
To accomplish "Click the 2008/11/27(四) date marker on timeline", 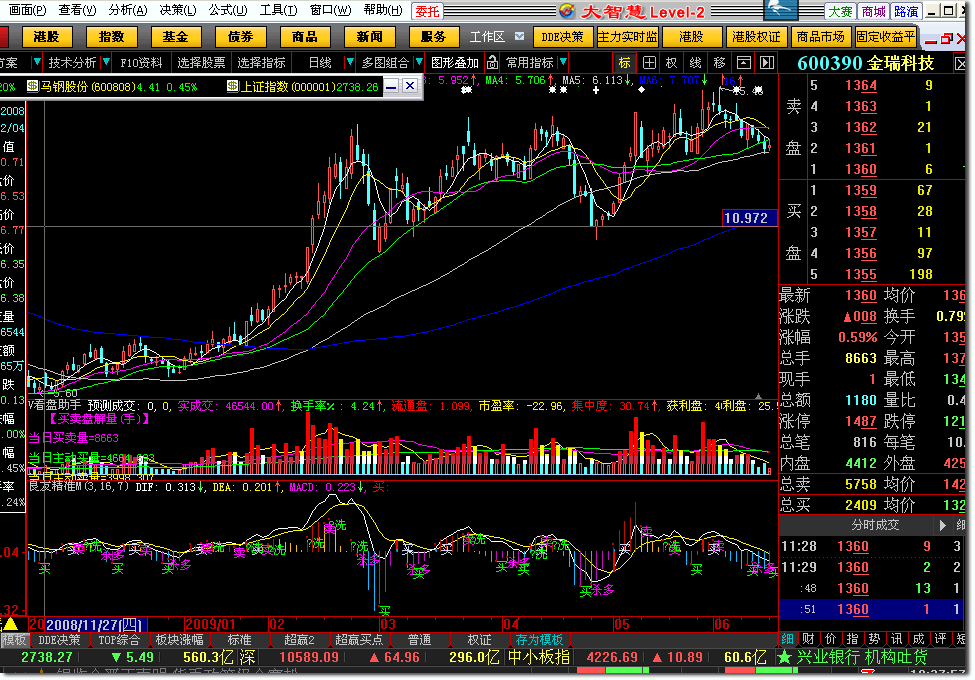I will pyautogui.click(x=94, y=625).
